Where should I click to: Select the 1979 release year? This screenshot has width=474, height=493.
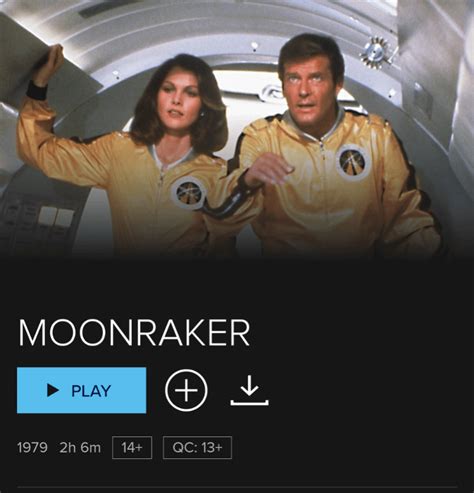[32, 447]
